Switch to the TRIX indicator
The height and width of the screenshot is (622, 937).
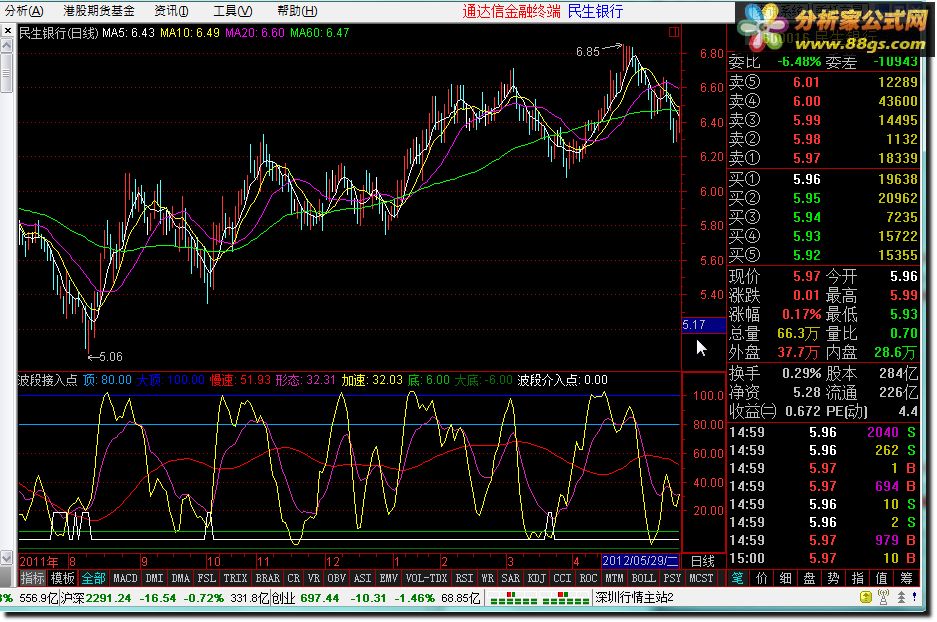235,578
